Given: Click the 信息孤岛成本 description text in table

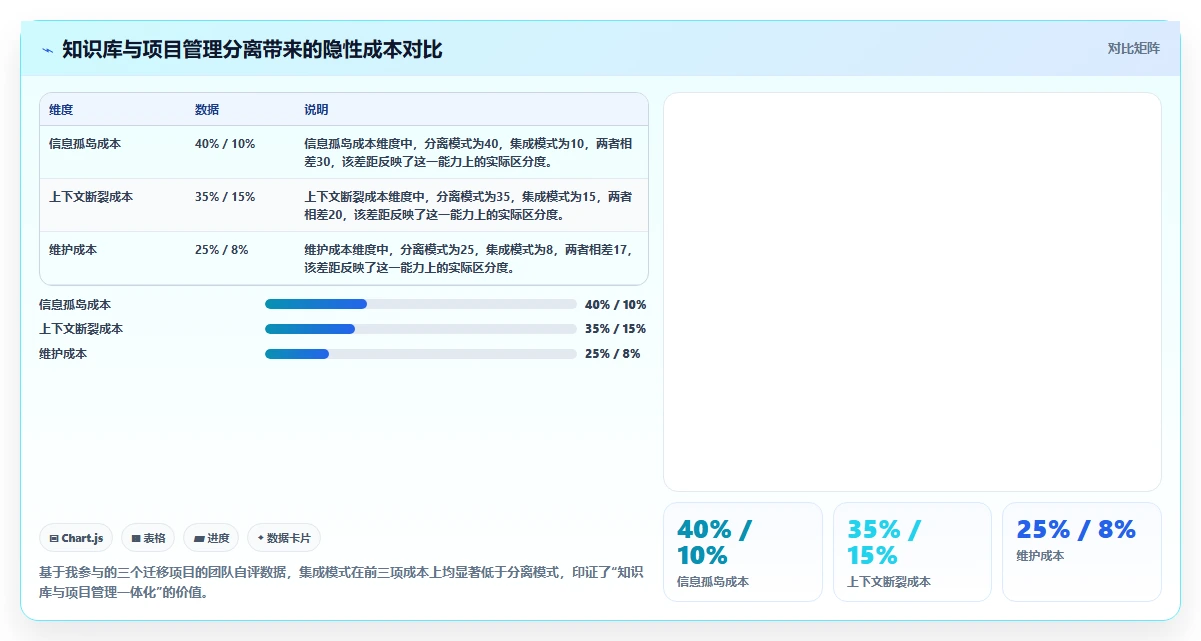Looking at the screenshot, I should pyautogui.click(x=469, y=152).
